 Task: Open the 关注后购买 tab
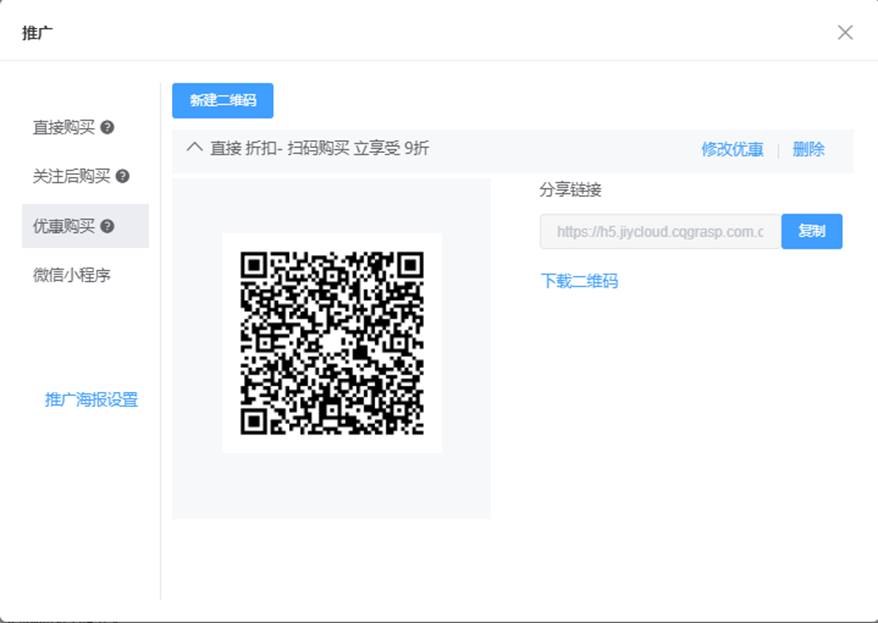tap(72, 176)
